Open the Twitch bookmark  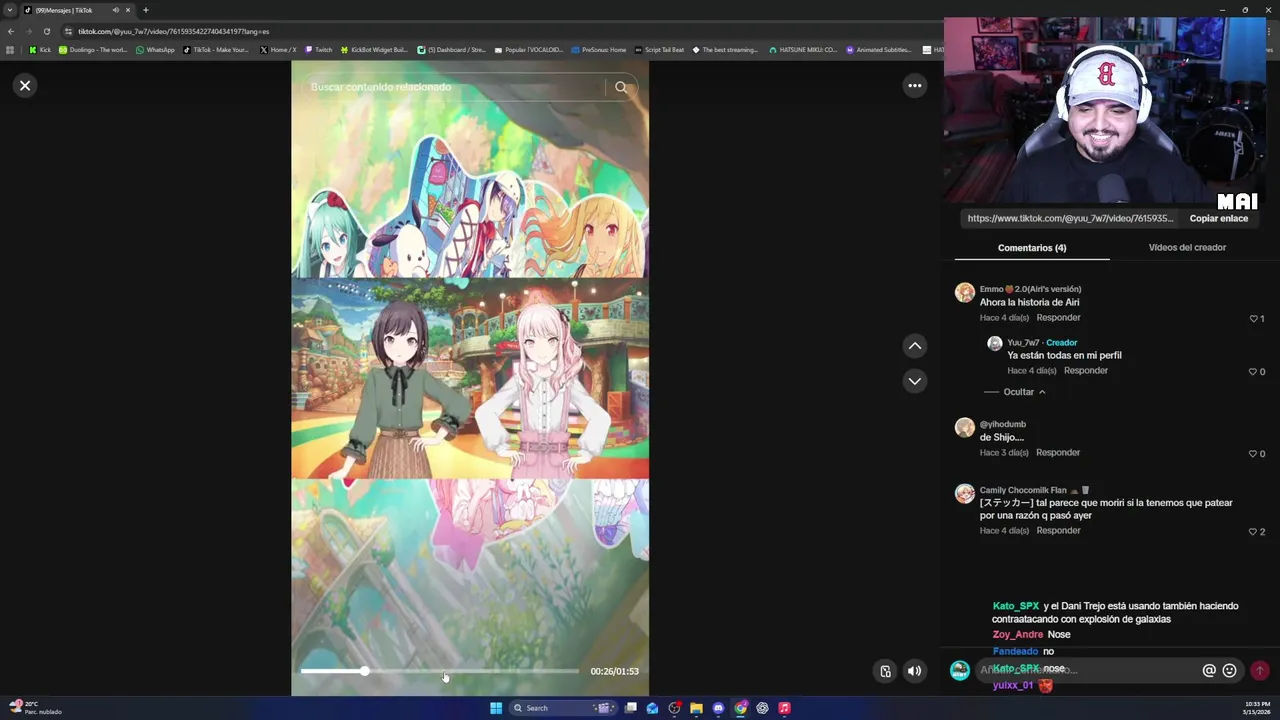click(318, 50)
